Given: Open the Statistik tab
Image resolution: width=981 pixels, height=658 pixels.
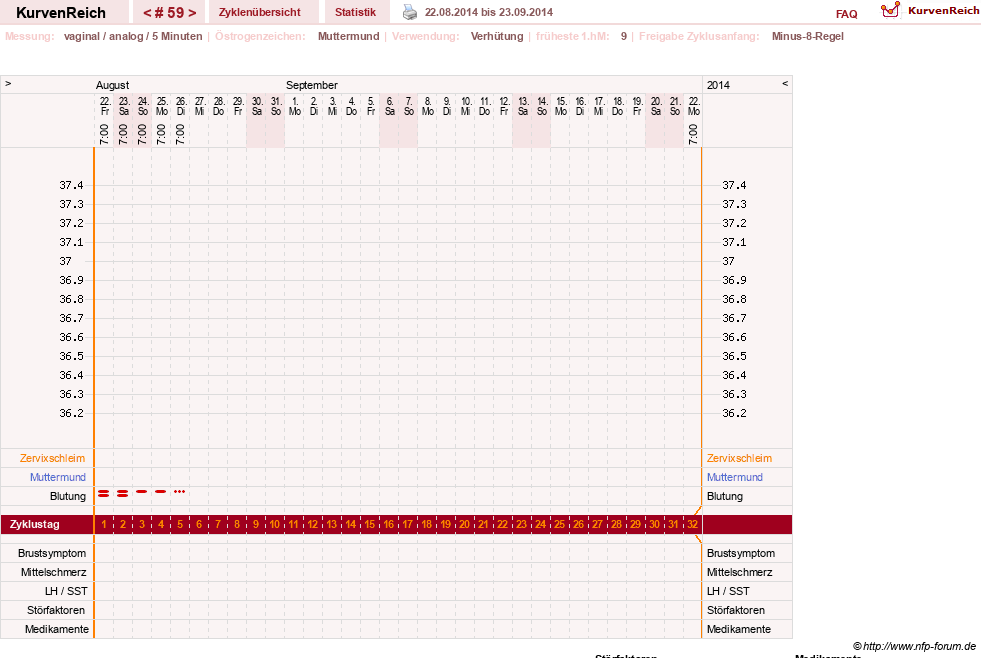Looking at the screenshot, I should (x=355, y=12).
